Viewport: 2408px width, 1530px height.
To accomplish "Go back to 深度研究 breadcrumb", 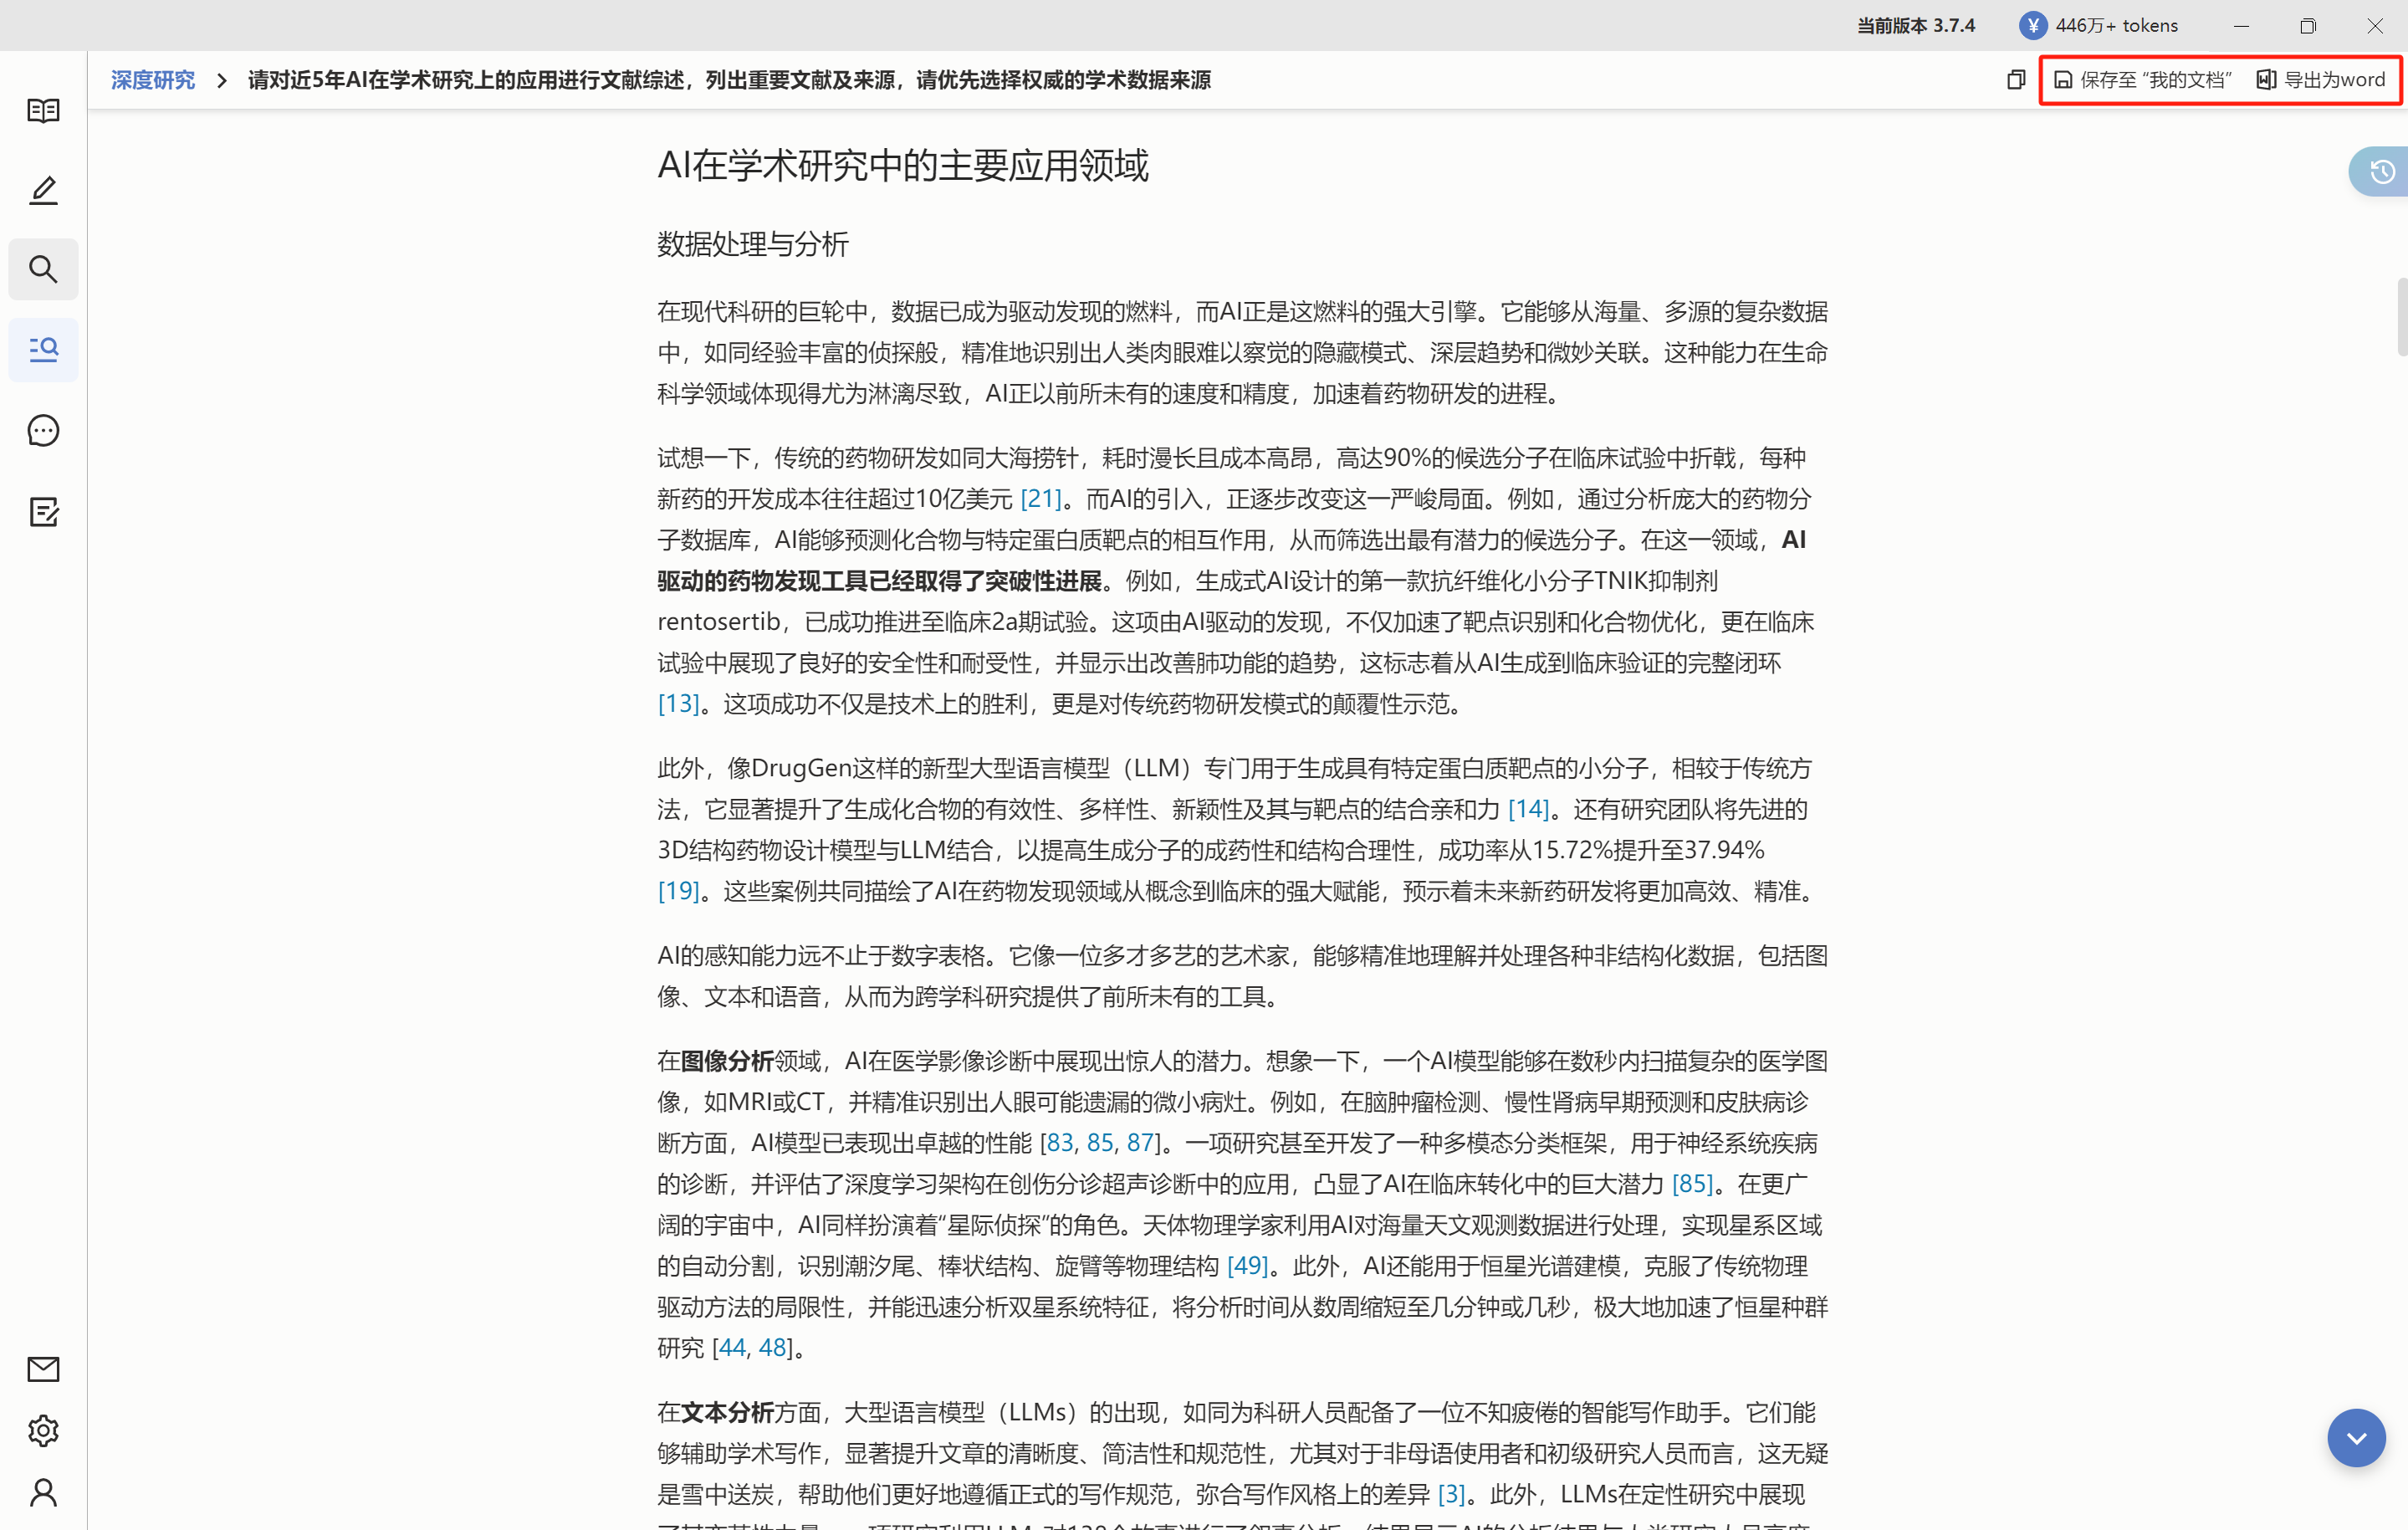I will coord(153,80).
